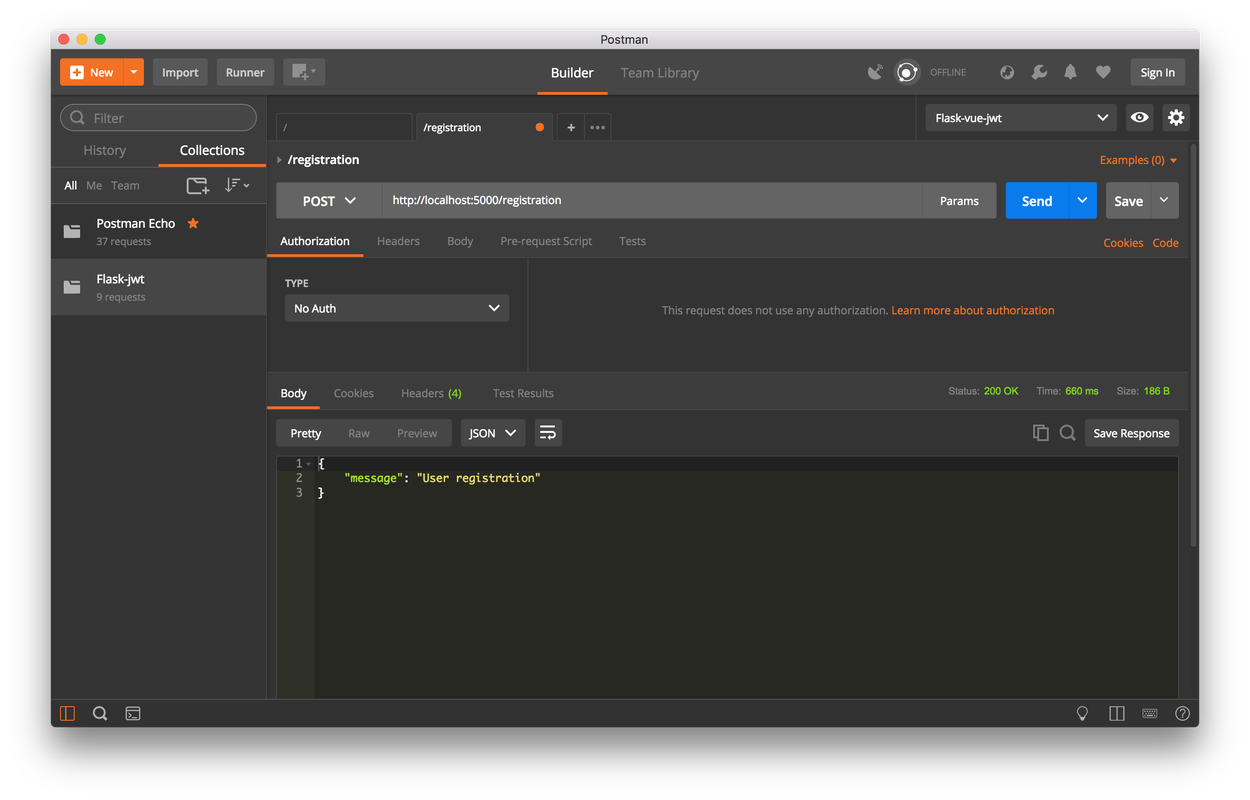1250x800 pixels.
Task: Open manage environments gear icon
Action: 1176,118
